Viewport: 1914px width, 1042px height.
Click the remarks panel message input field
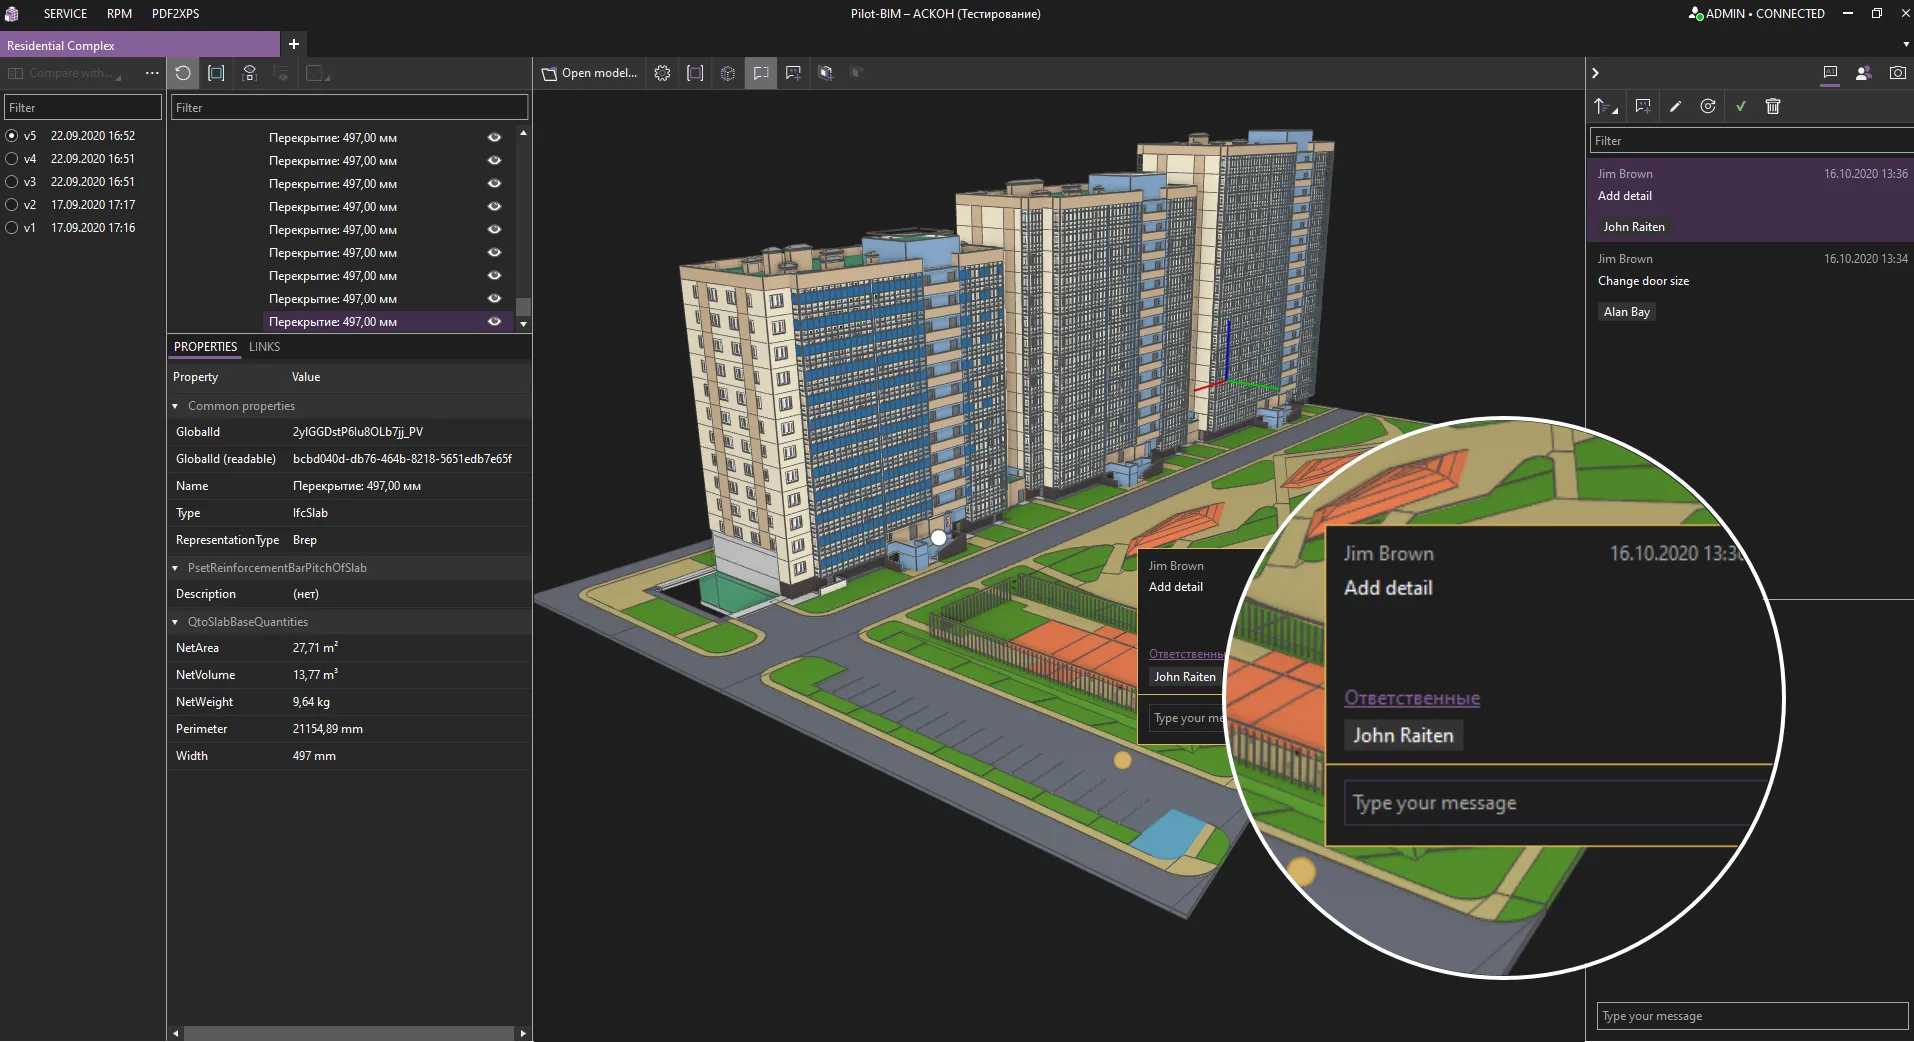click(1751, 1016)
